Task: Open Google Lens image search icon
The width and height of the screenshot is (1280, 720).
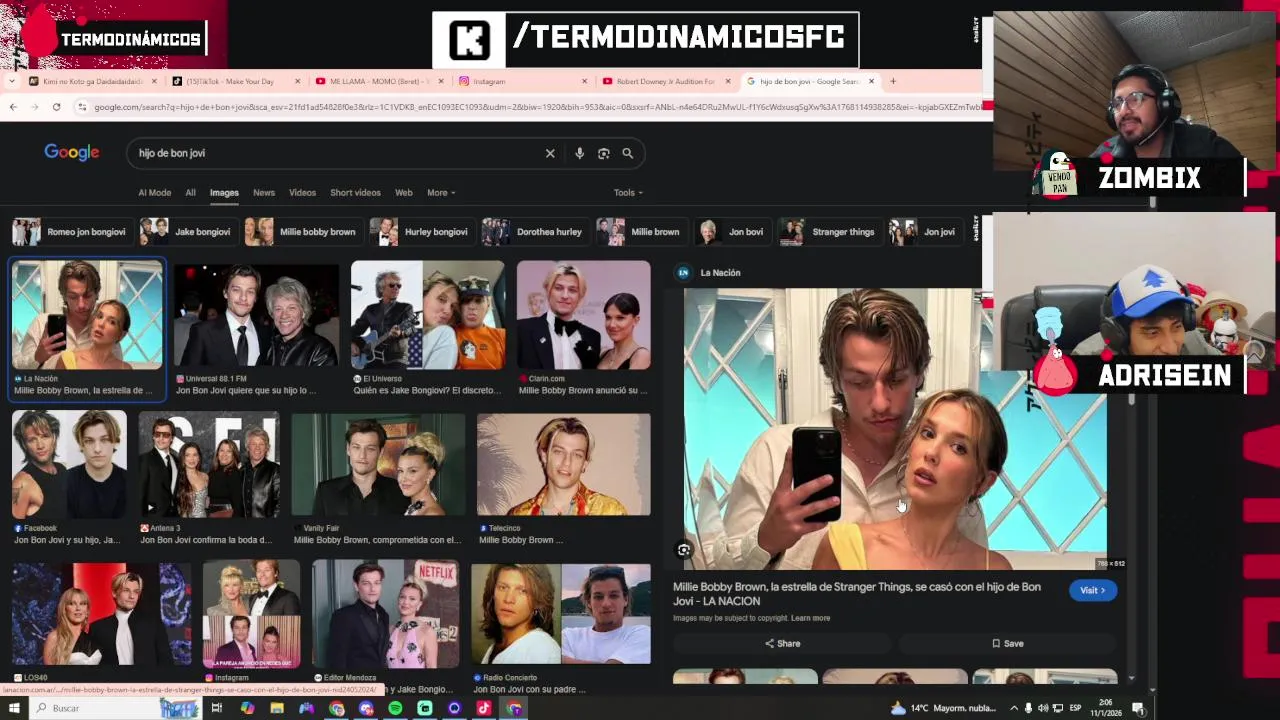Action: pos(603,153)
